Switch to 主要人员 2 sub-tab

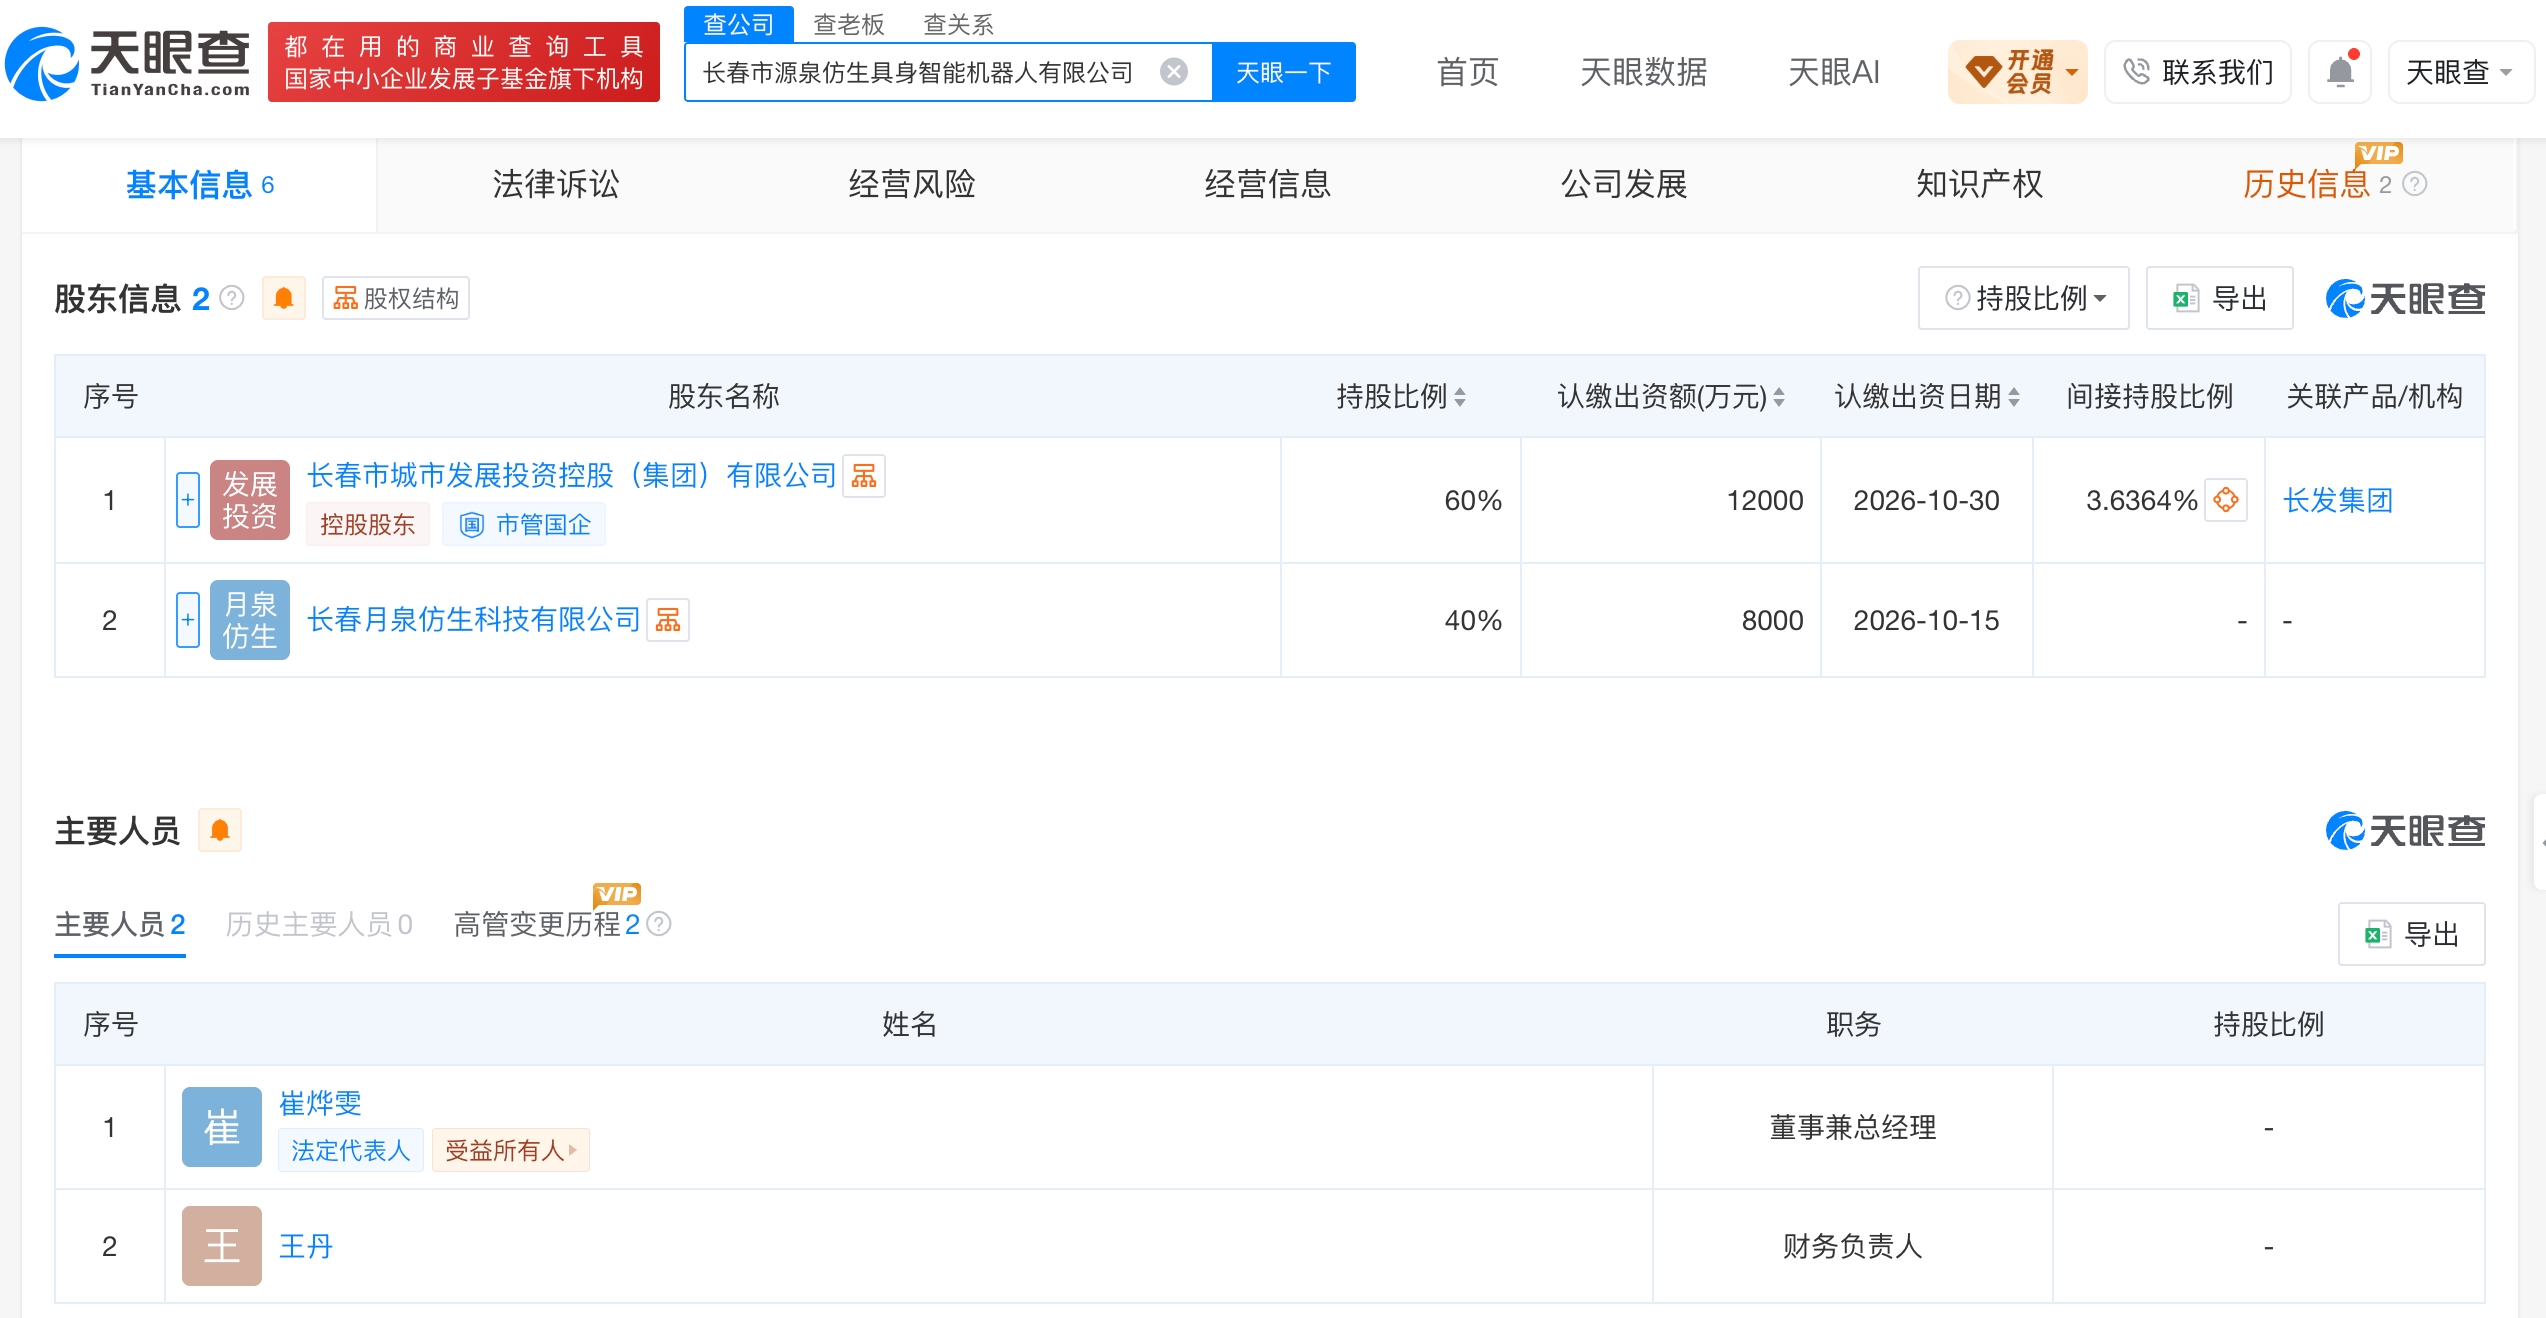coord(120,924)
